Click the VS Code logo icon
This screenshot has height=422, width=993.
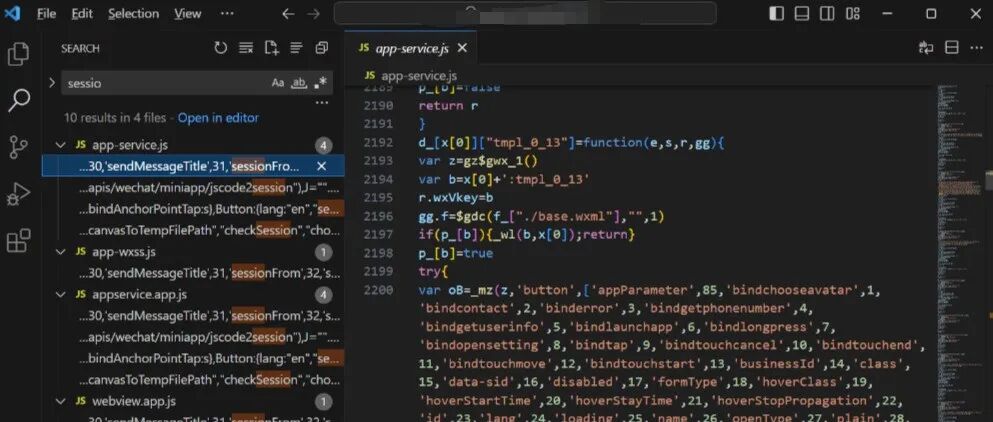coord(12,13)
